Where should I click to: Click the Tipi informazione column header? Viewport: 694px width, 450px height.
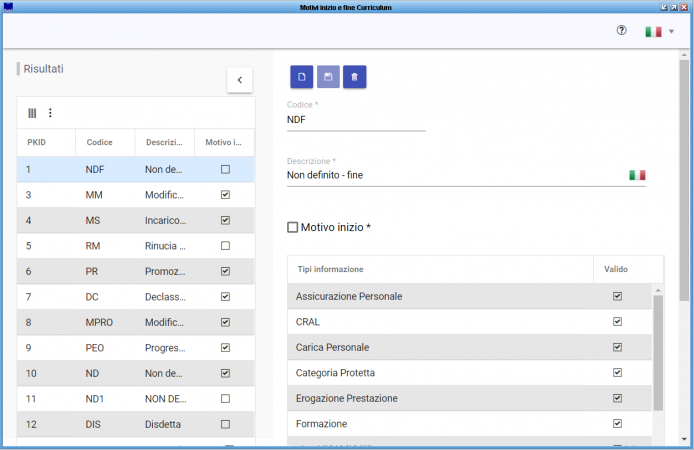(x=330, y=270)
